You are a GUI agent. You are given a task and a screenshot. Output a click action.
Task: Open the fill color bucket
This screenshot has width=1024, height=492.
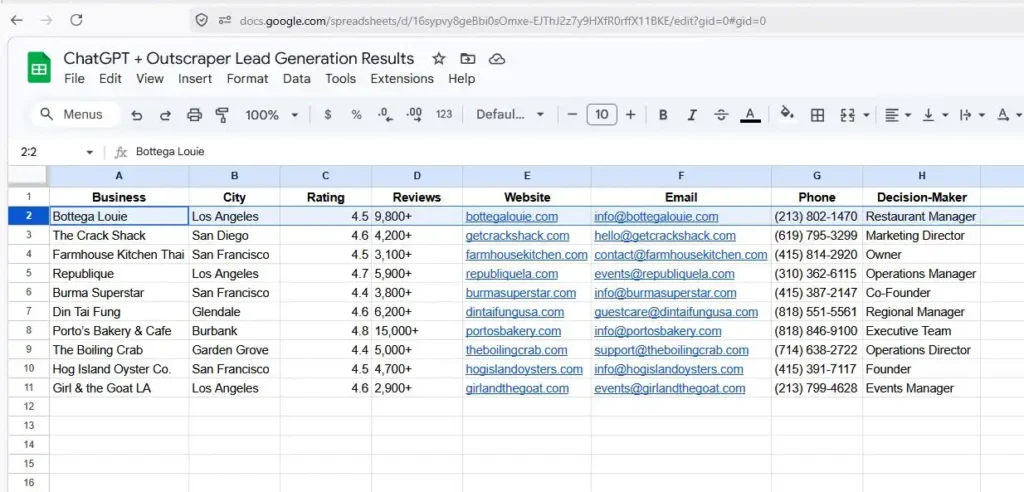pos(788,114)
